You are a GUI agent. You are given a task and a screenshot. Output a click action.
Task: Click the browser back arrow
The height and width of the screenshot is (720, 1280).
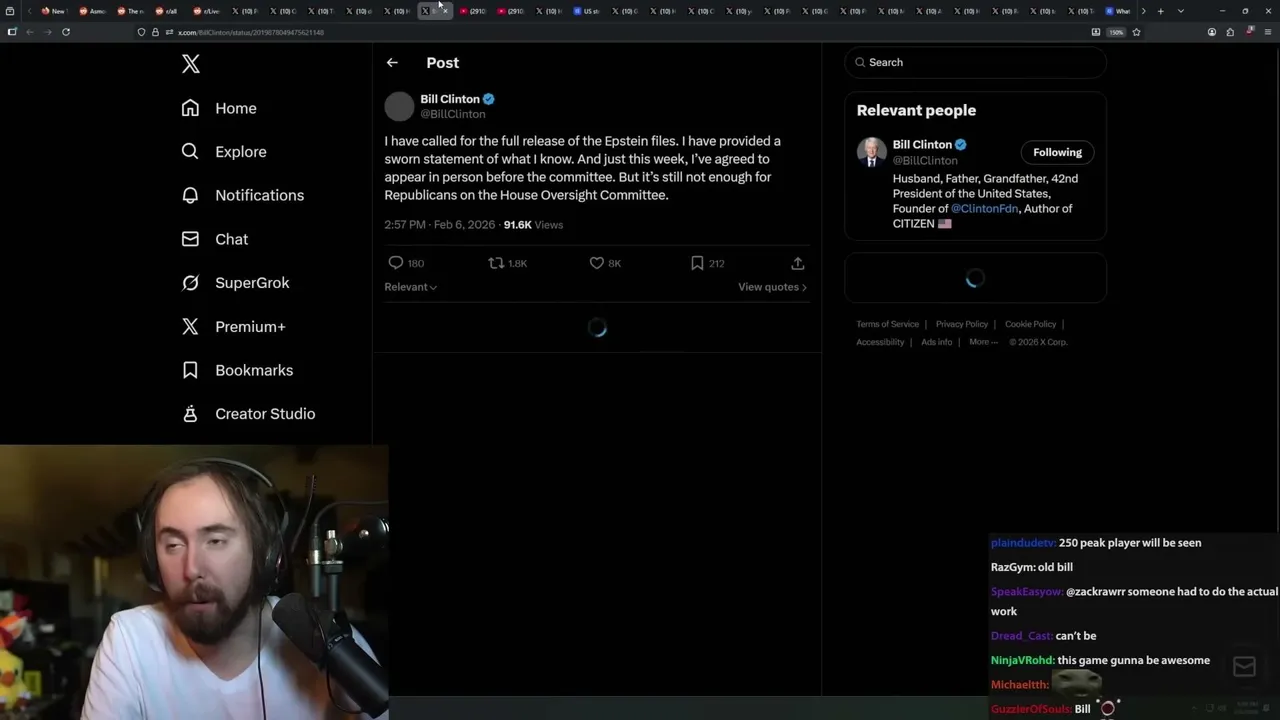pyautogui.click(x=30, y=32)
